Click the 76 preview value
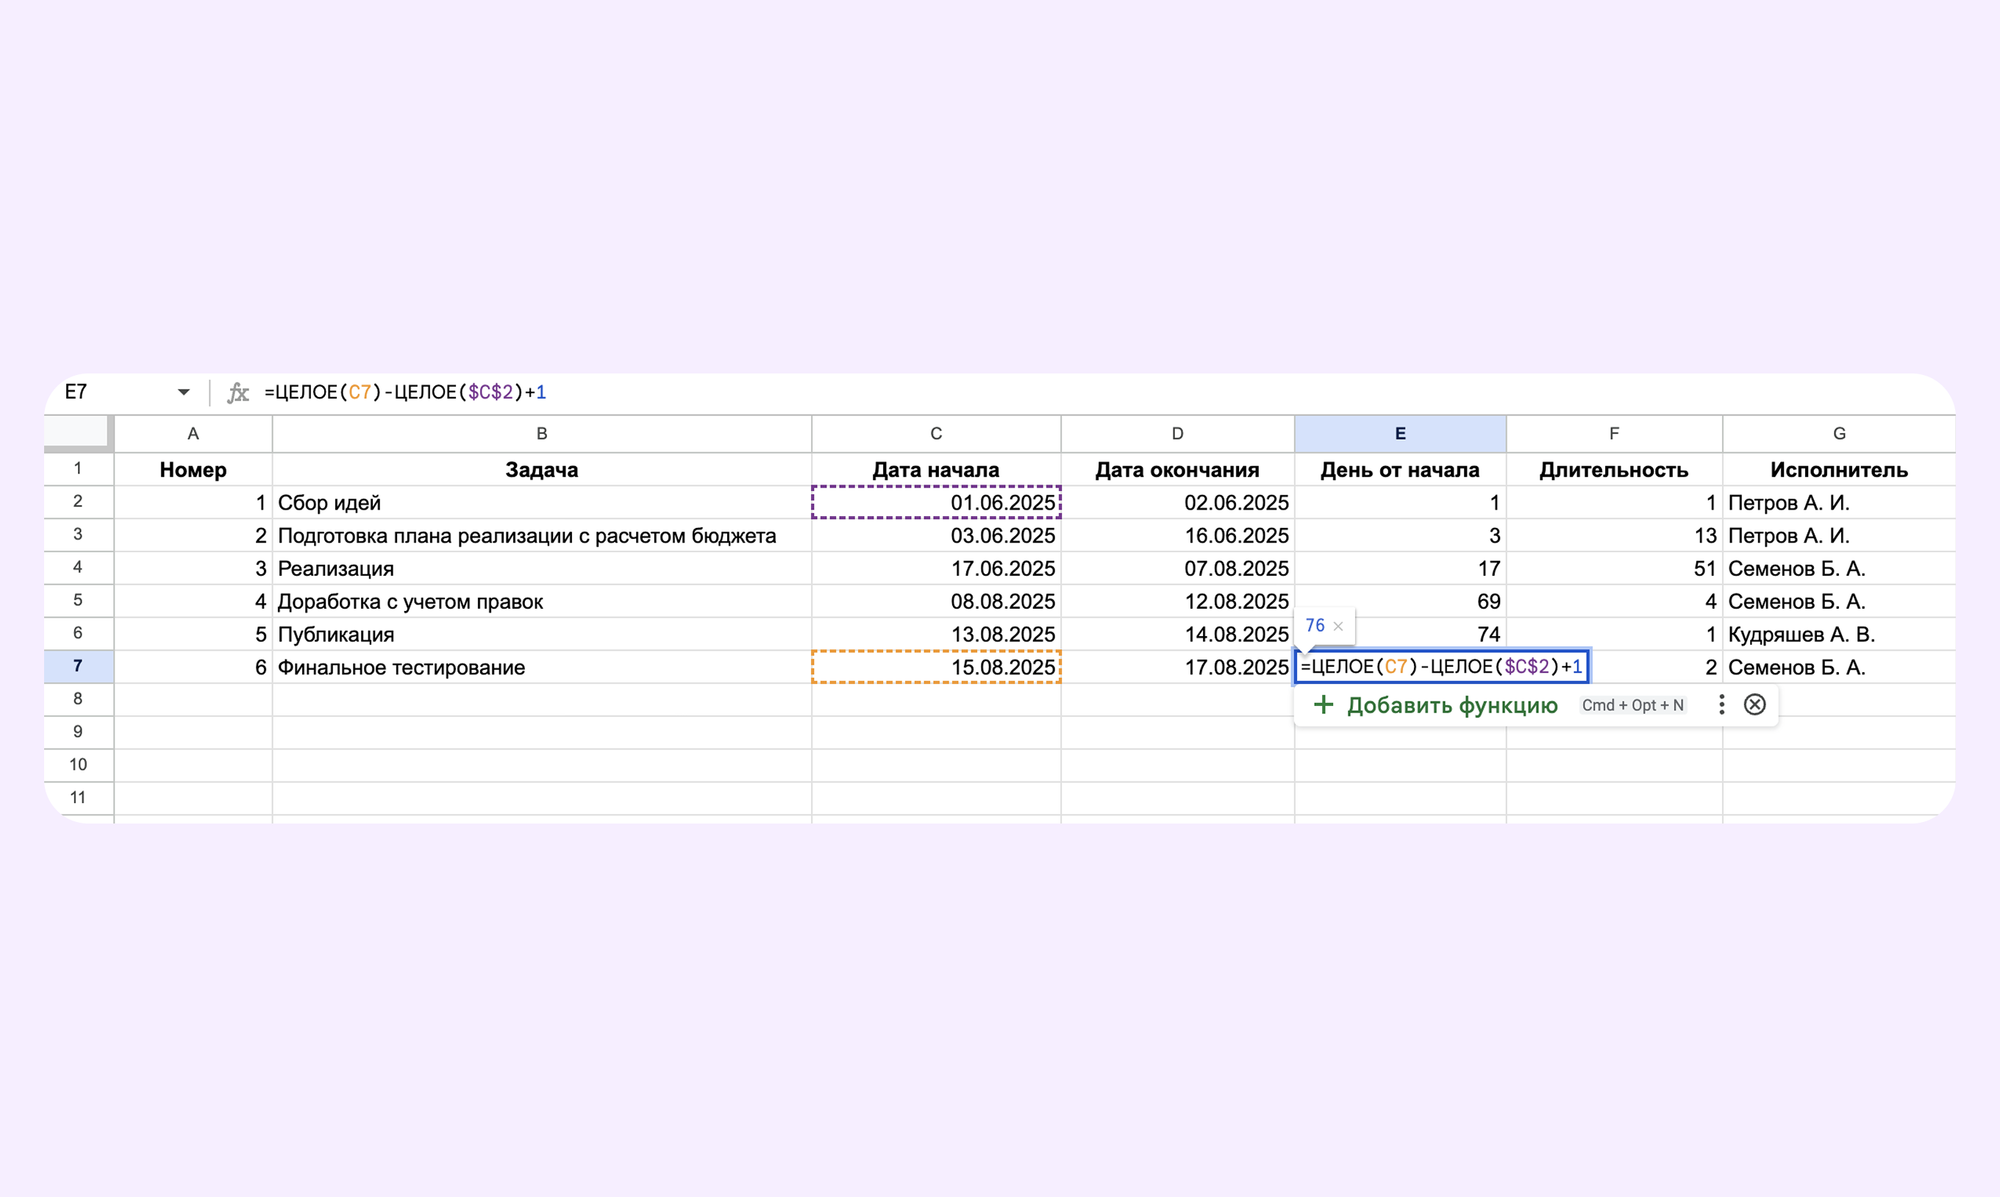The image size is (2000, 1197). [x=1315, y=626]
